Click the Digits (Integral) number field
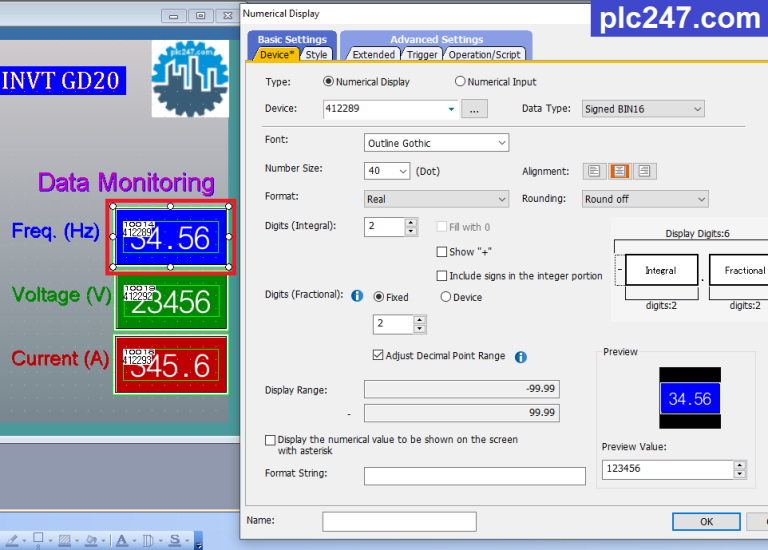 coord(384,226)
